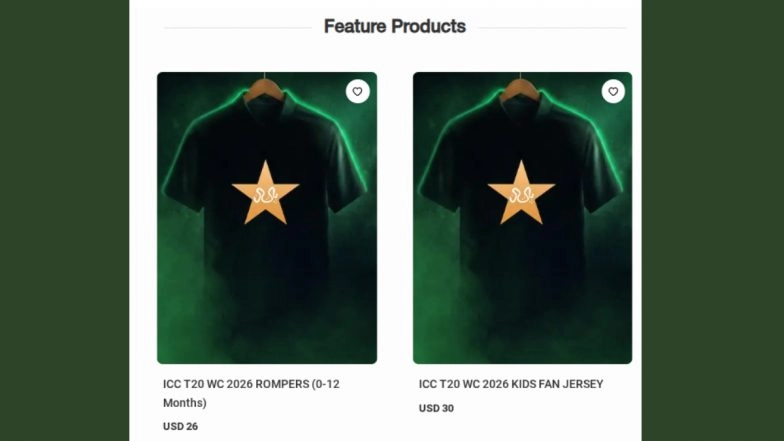Click heart icon on Kids Fan Jersey card

613,92
